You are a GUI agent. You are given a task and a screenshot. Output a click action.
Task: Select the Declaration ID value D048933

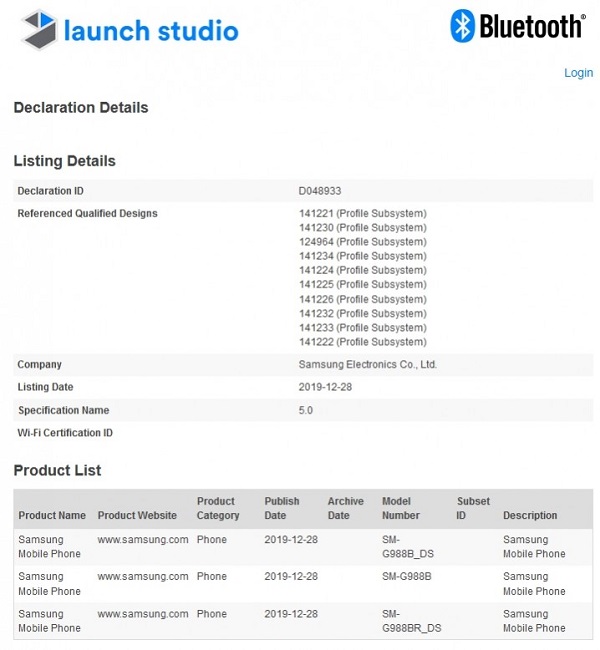320,191
